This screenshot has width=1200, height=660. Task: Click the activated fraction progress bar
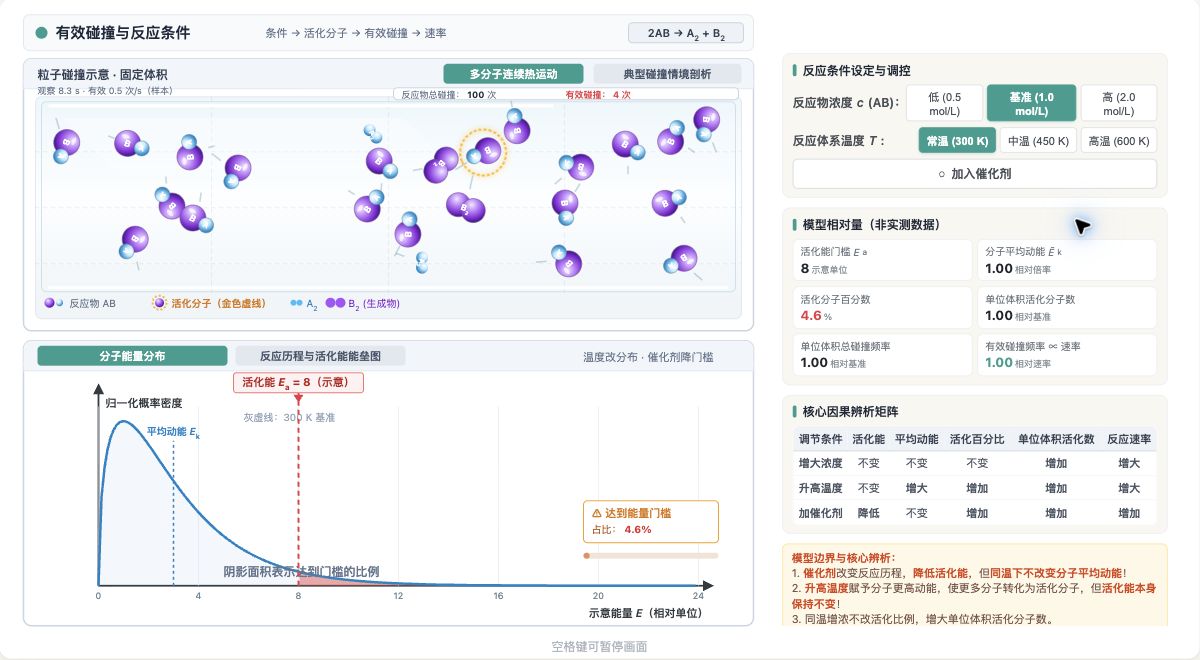point(650,555)
